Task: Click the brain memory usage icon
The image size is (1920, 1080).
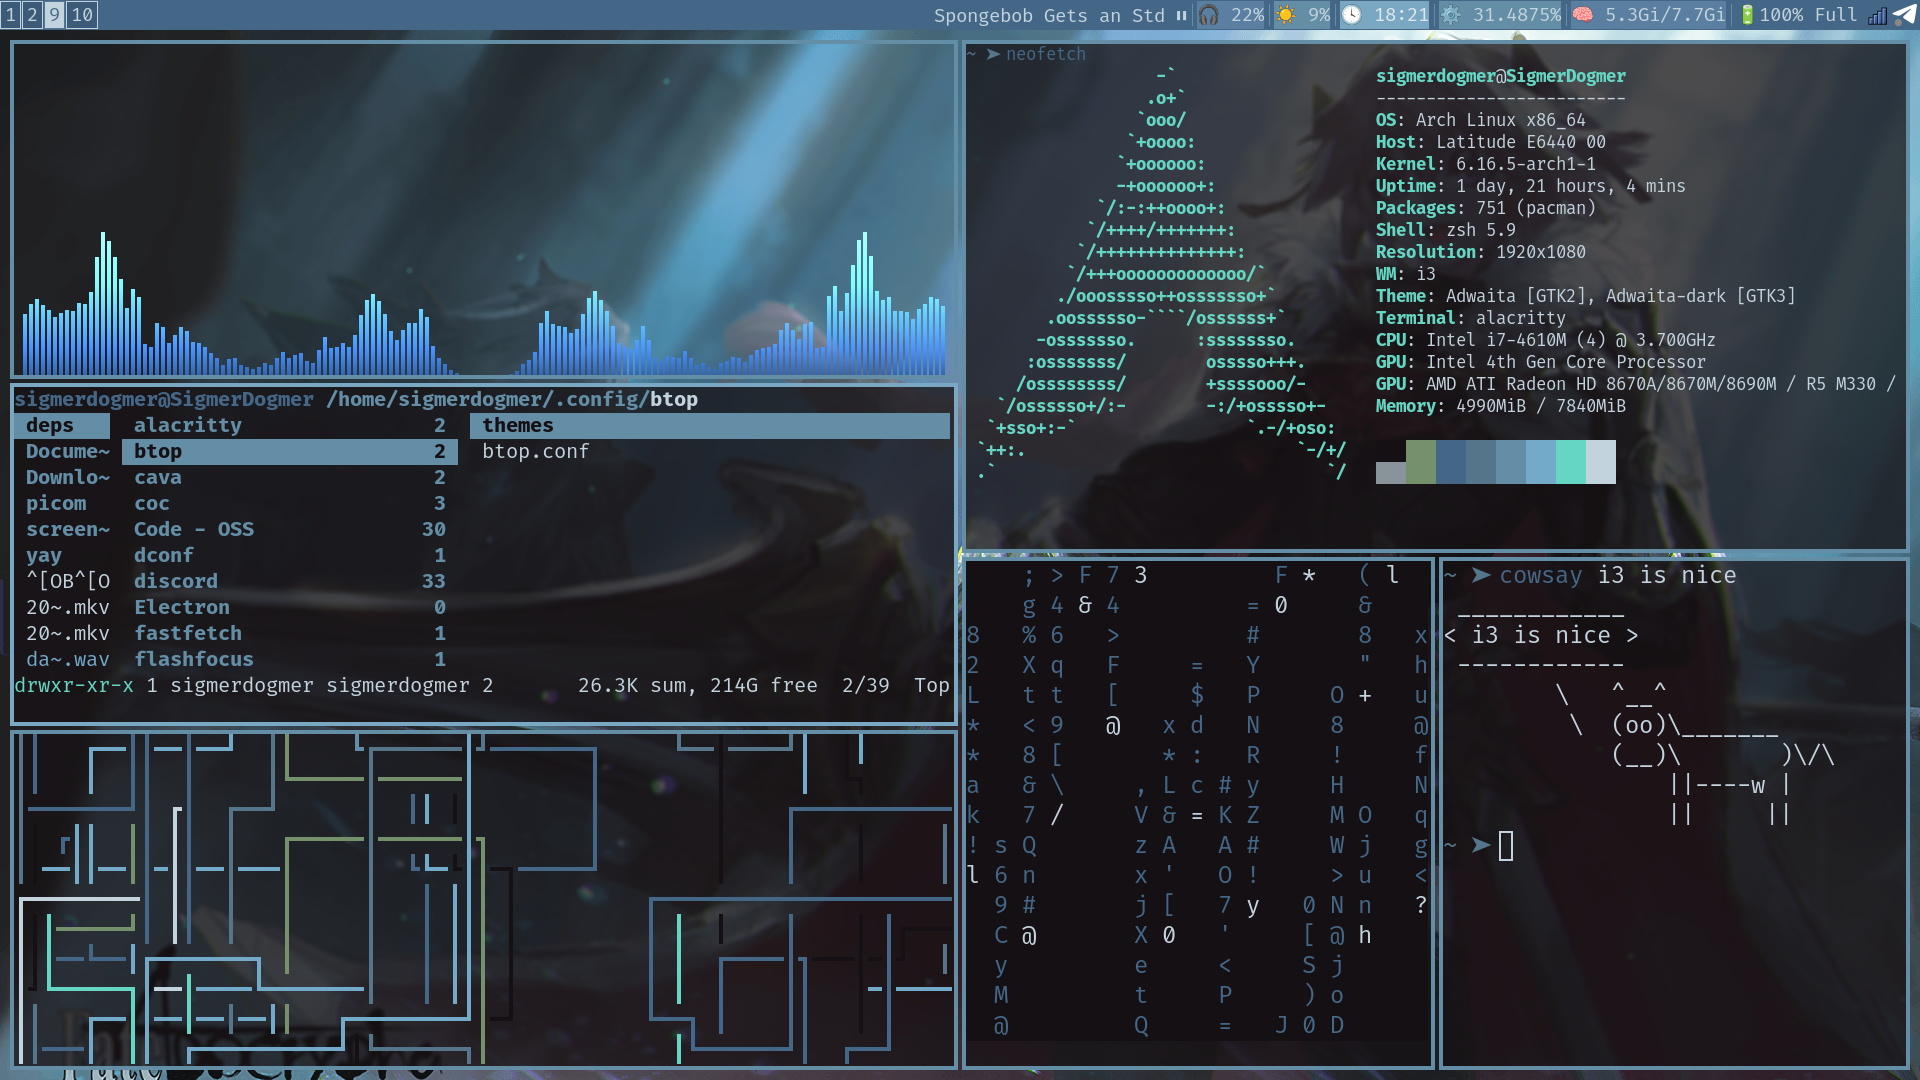Action: [1583, 15]
